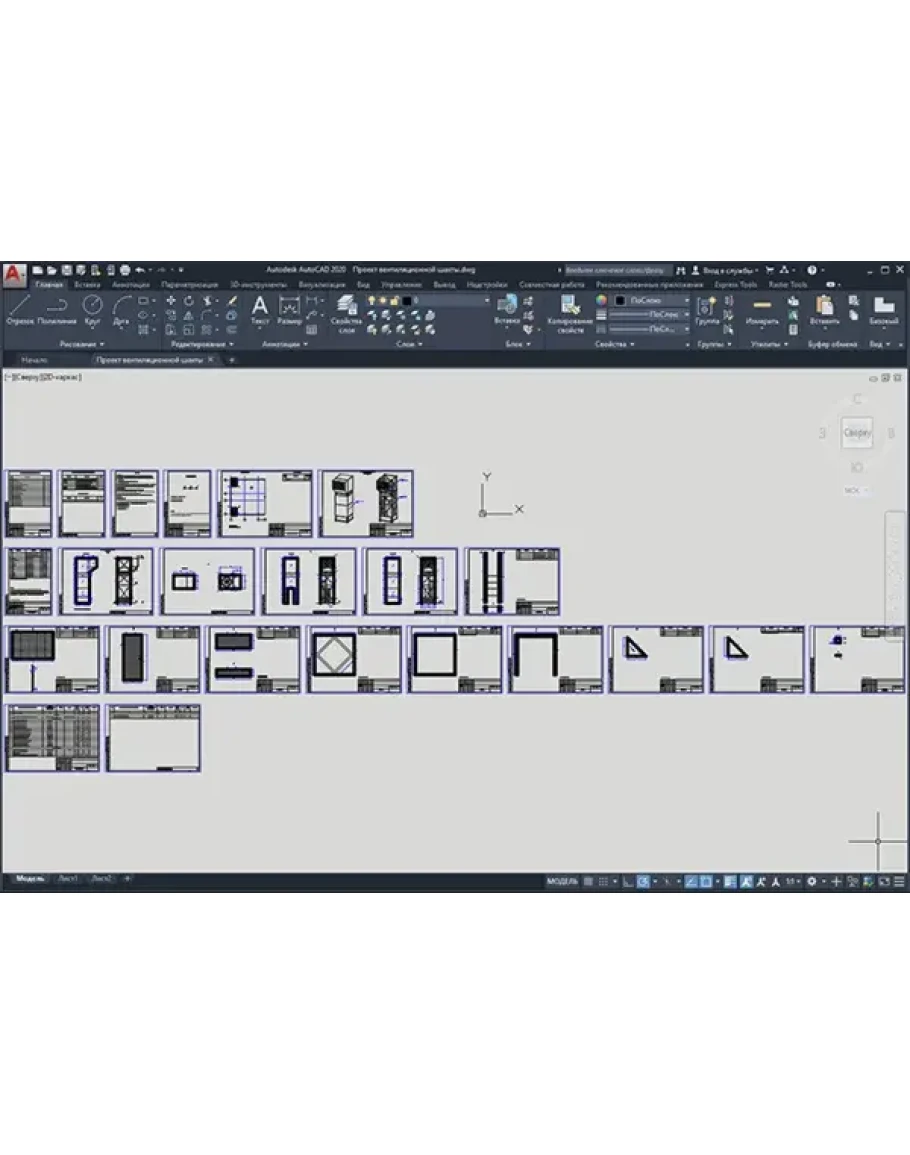Toggle grid display in status bar

point(589,881)
